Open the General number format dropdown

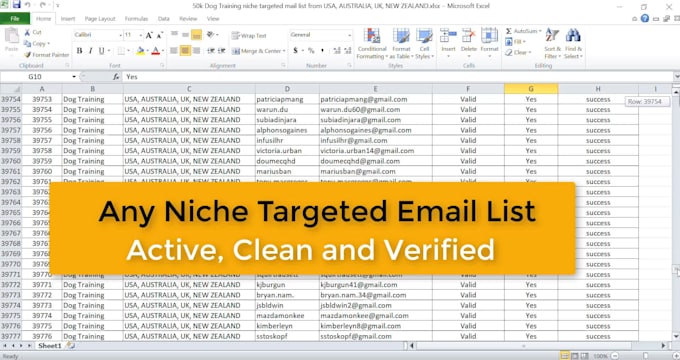point(349,35)
